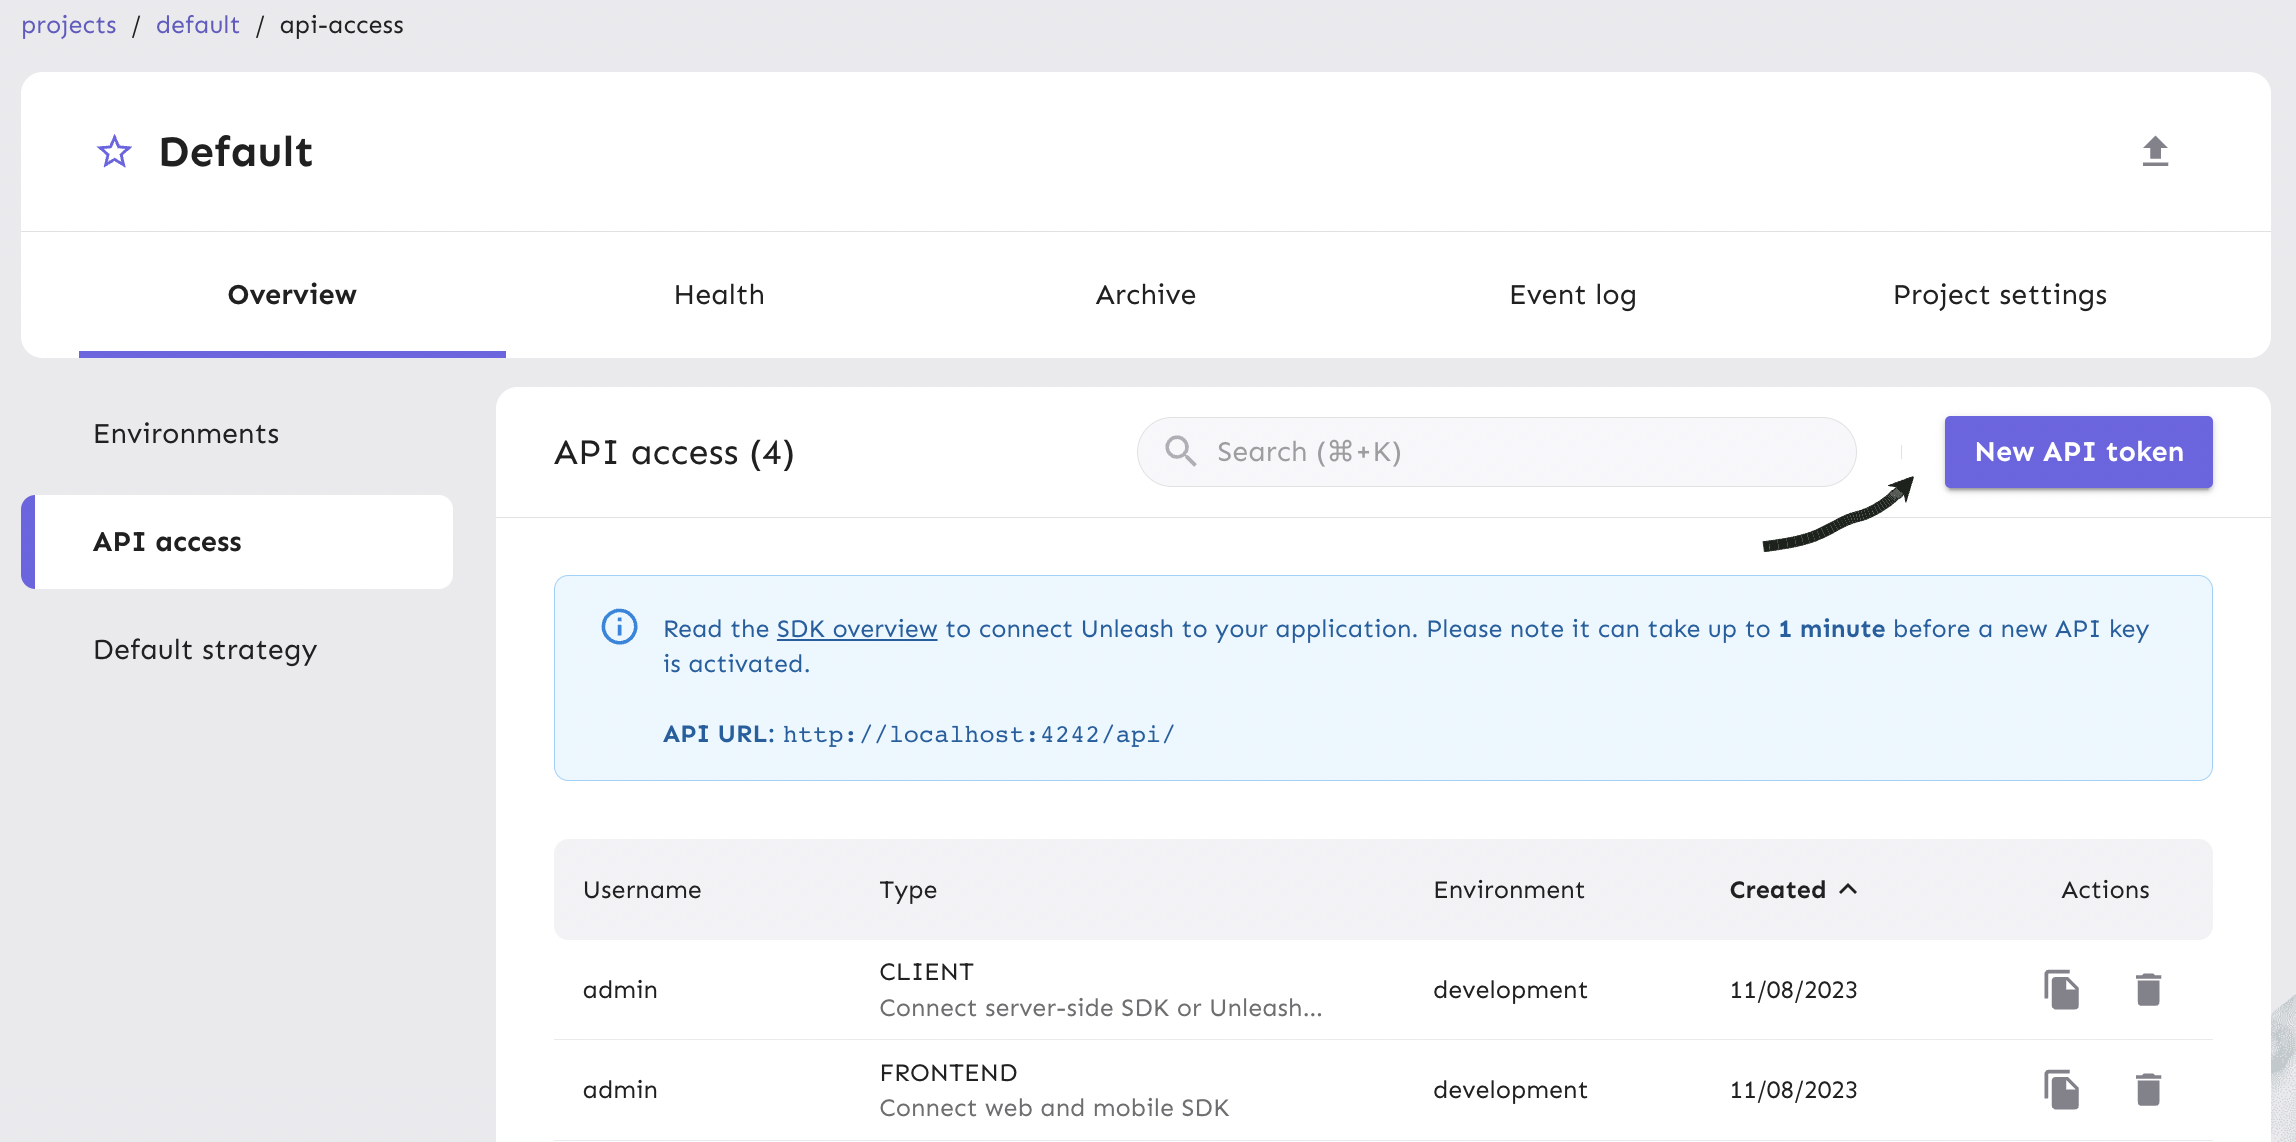
Task: Copy the FRONTEND admin token
Action: coord(2063,1089)
